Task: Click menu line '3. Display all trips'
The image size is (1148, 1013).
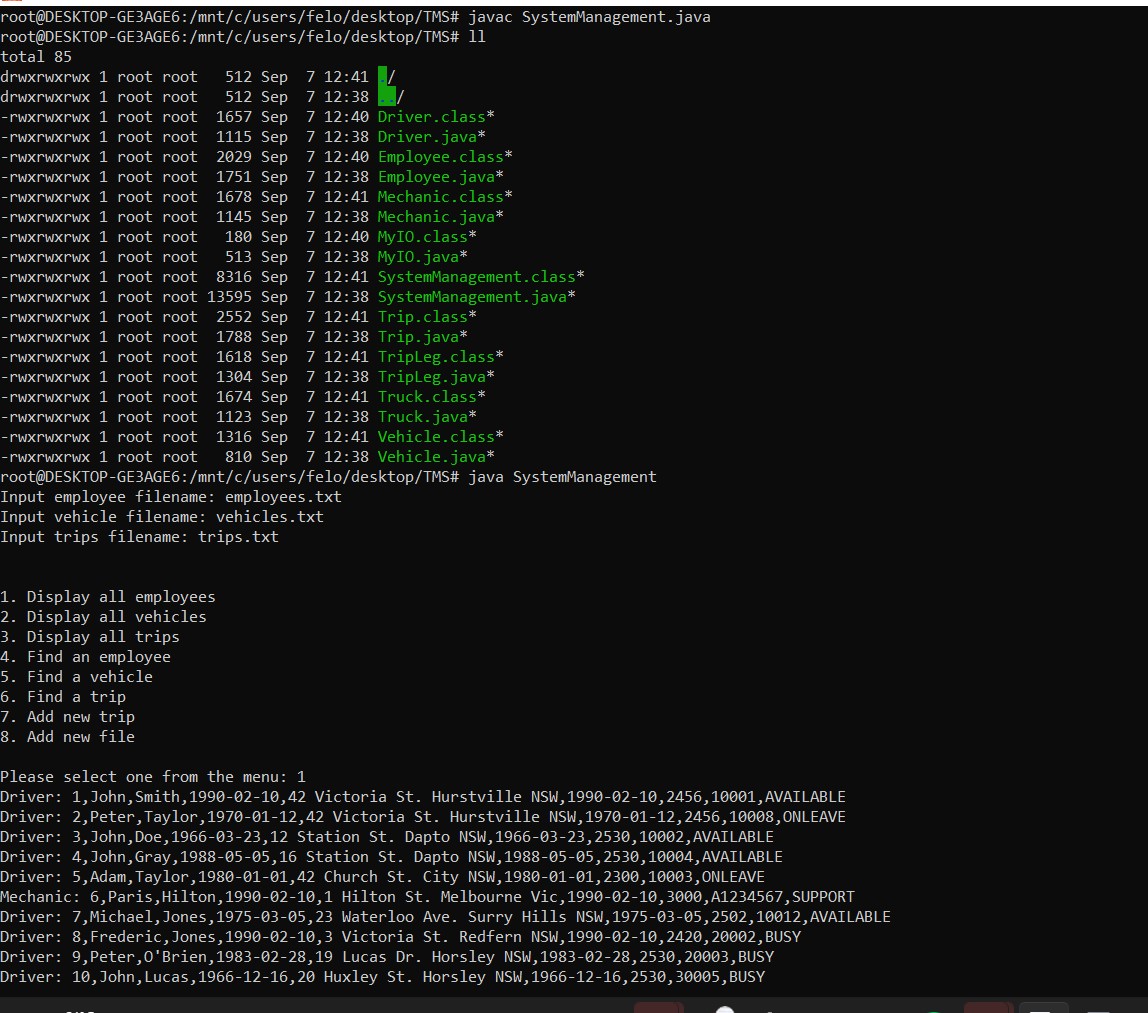Action: coord(90,637)
